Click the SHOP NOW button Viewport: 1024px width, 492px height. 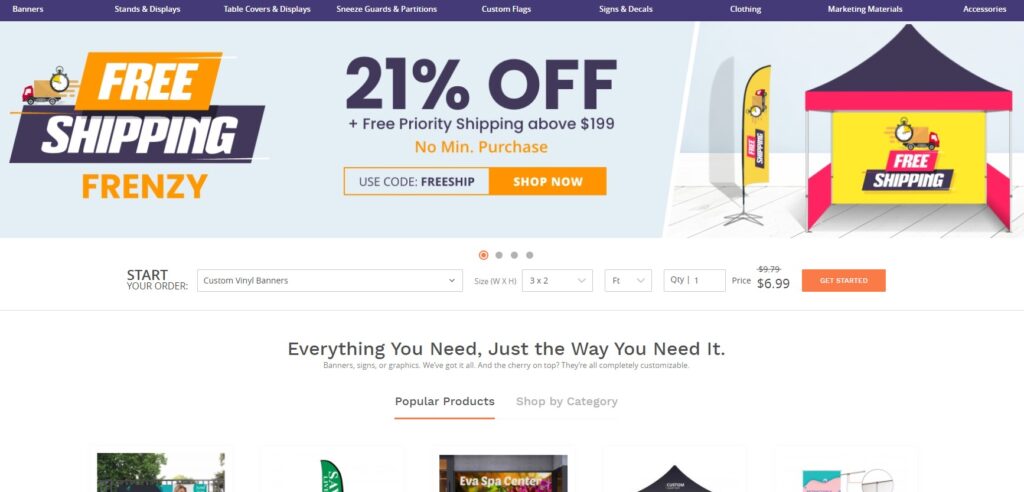click(548, 181)
